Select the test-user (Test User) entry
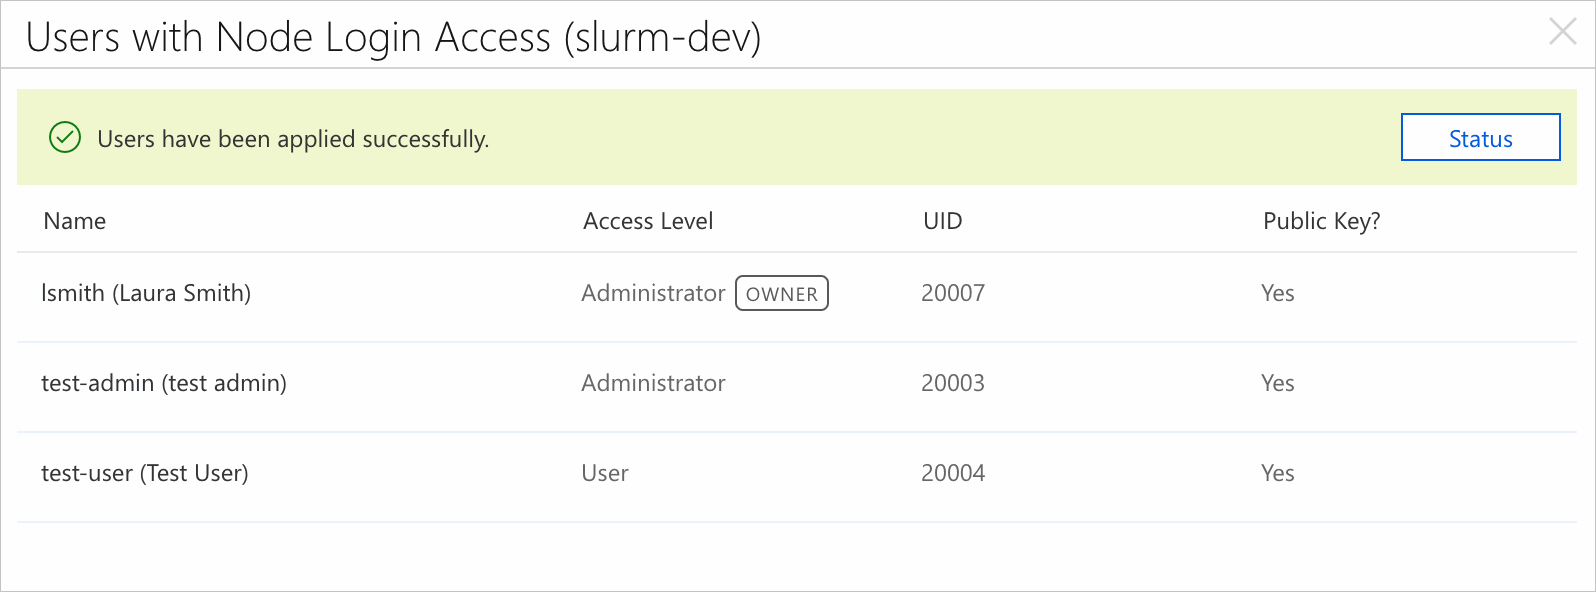This screenshot has height=592, width=1596. (x=145, y=473)
